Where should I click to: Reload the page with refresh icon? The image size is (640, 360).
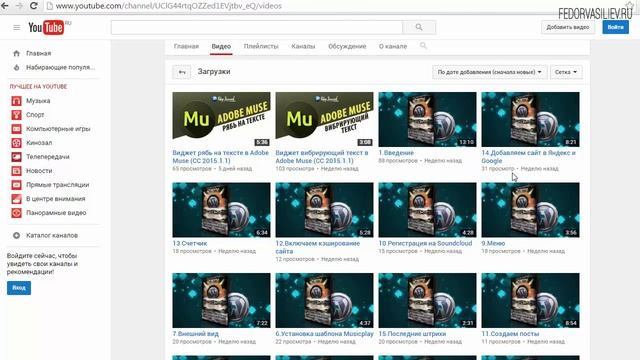[x=33, y=6]
